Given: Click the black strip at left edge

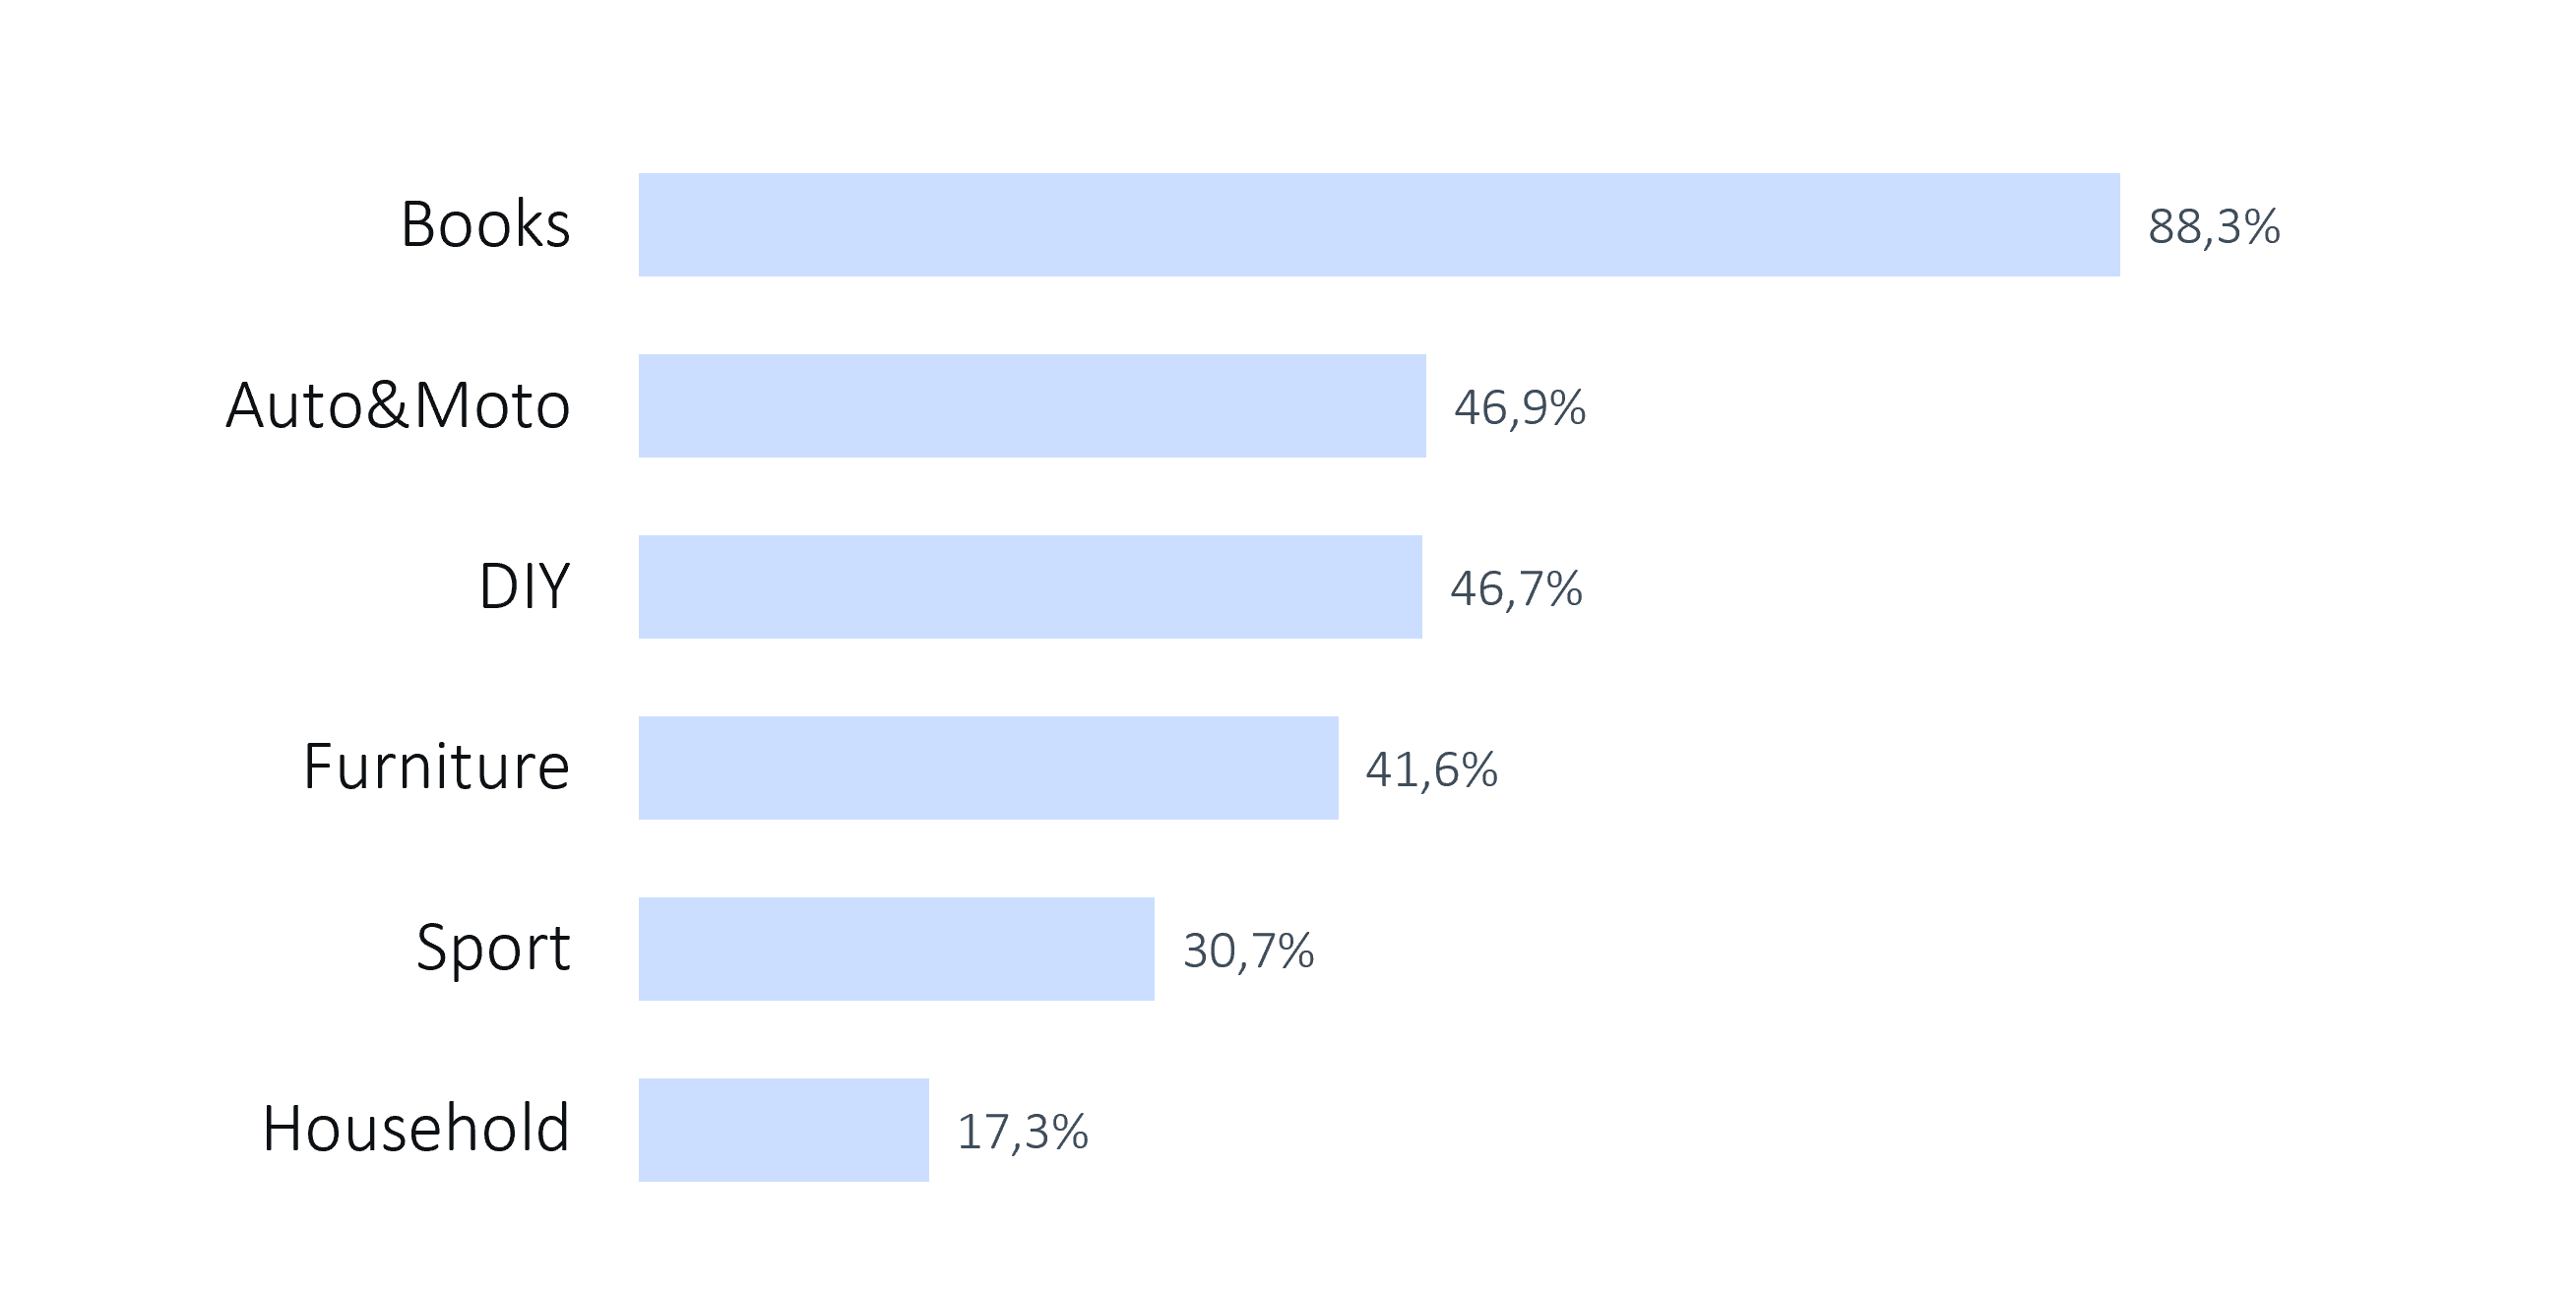Looking at the screenshot, I should (61, 645).
